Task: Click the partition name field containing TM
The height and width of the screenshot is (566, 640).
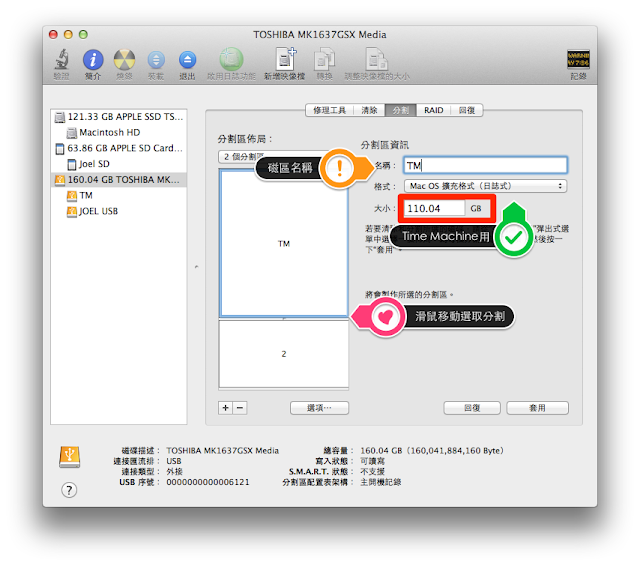Action: 485,165
